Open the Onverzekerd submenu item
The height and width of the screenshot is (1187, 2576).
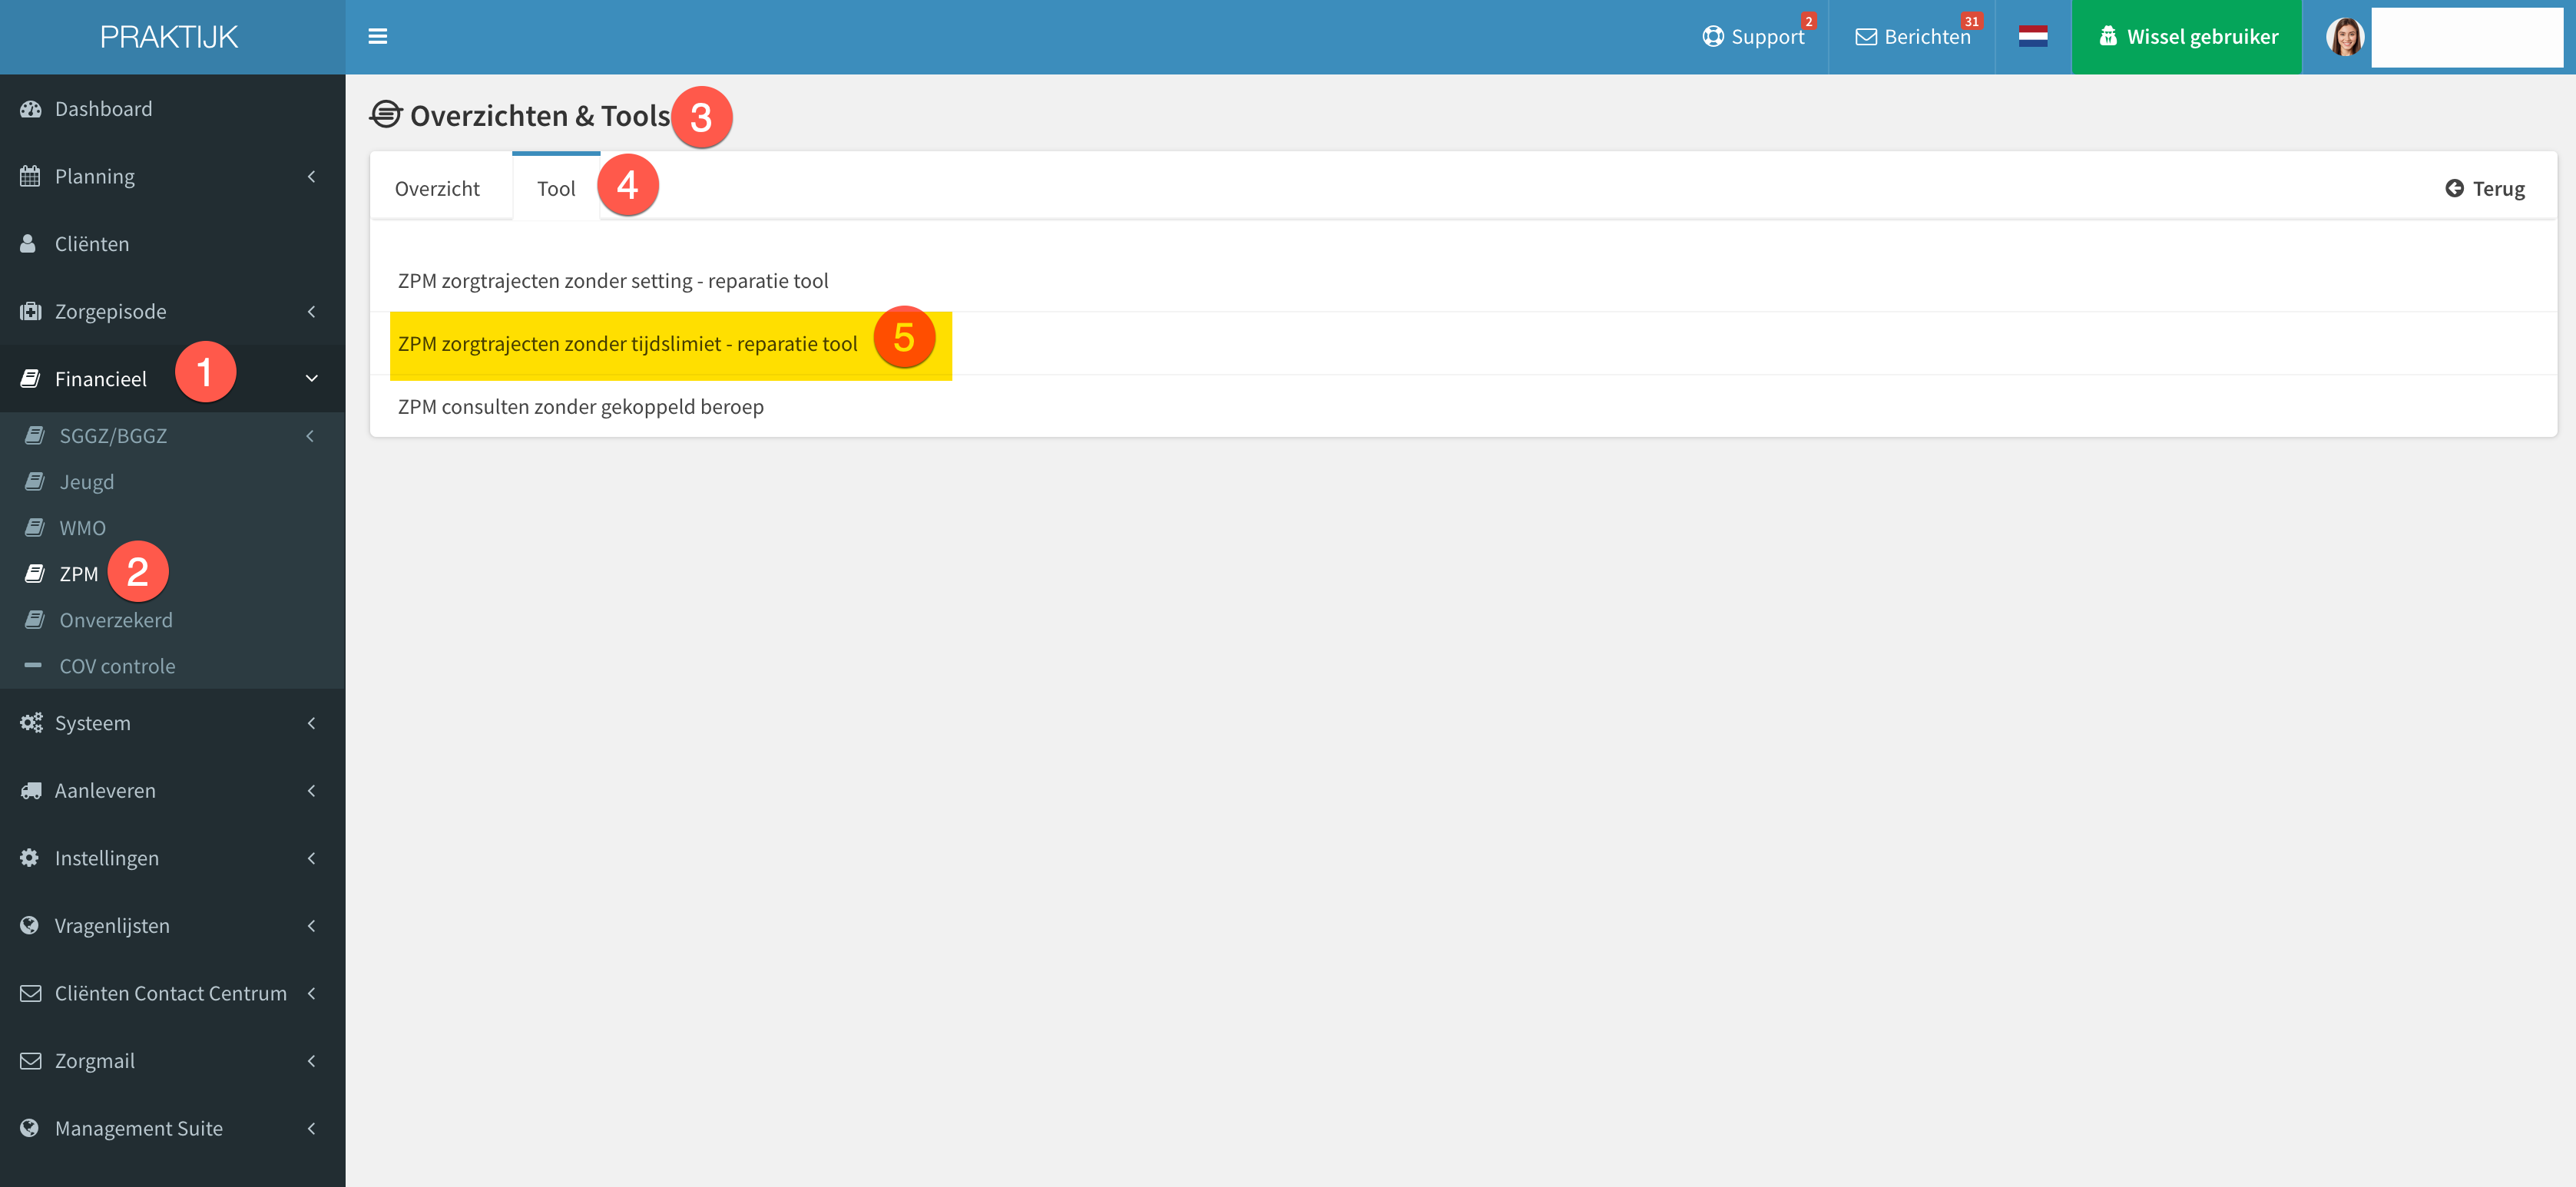(172, 620)
